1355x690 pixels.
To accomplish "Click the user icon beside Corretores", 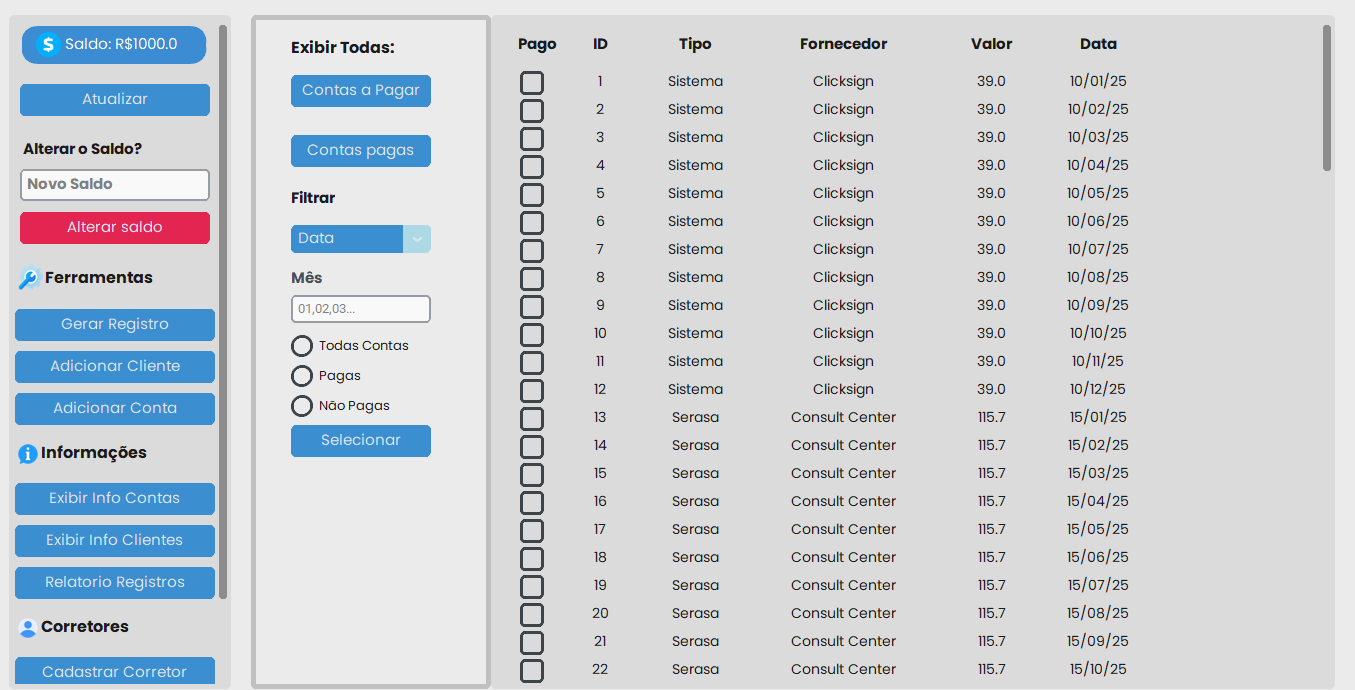I will pos(28,628).
